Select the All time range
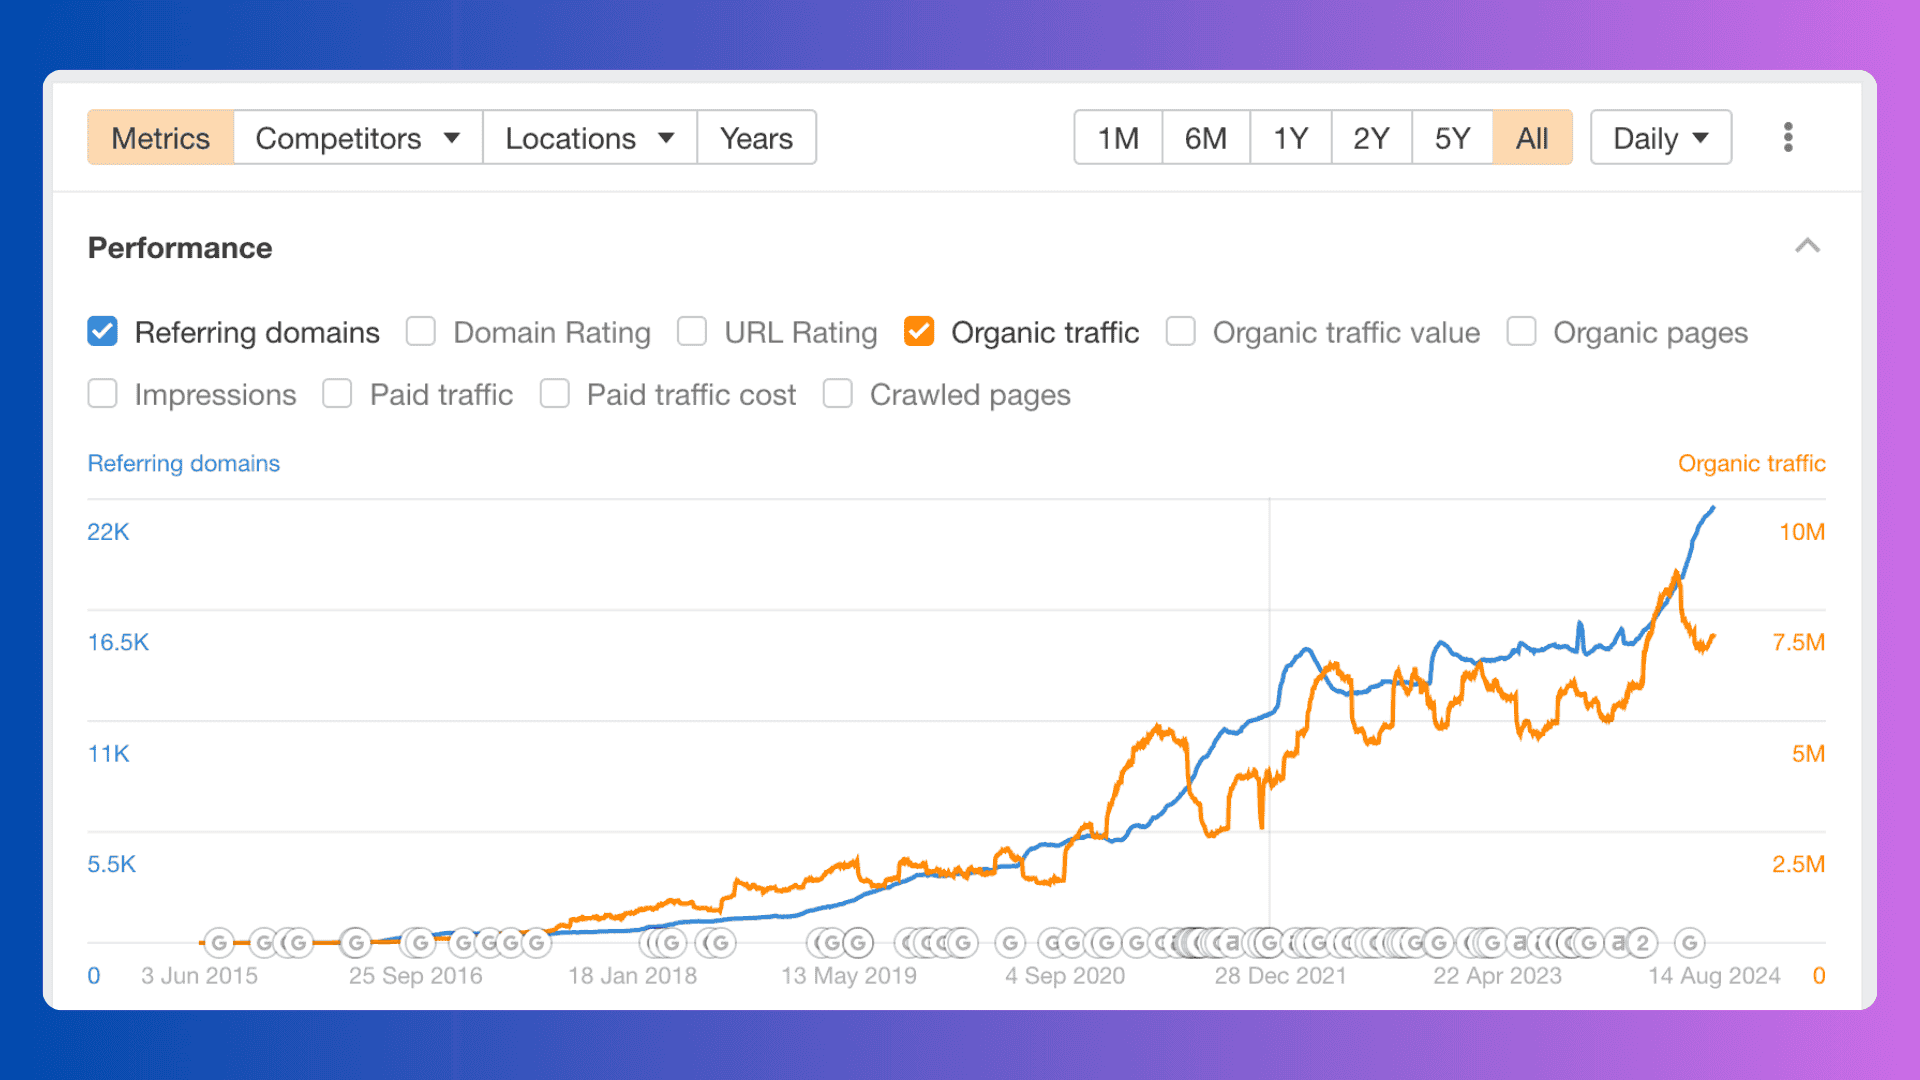The width and height of the screenshot is (1920, 1080). click(x=1532, y=138)
